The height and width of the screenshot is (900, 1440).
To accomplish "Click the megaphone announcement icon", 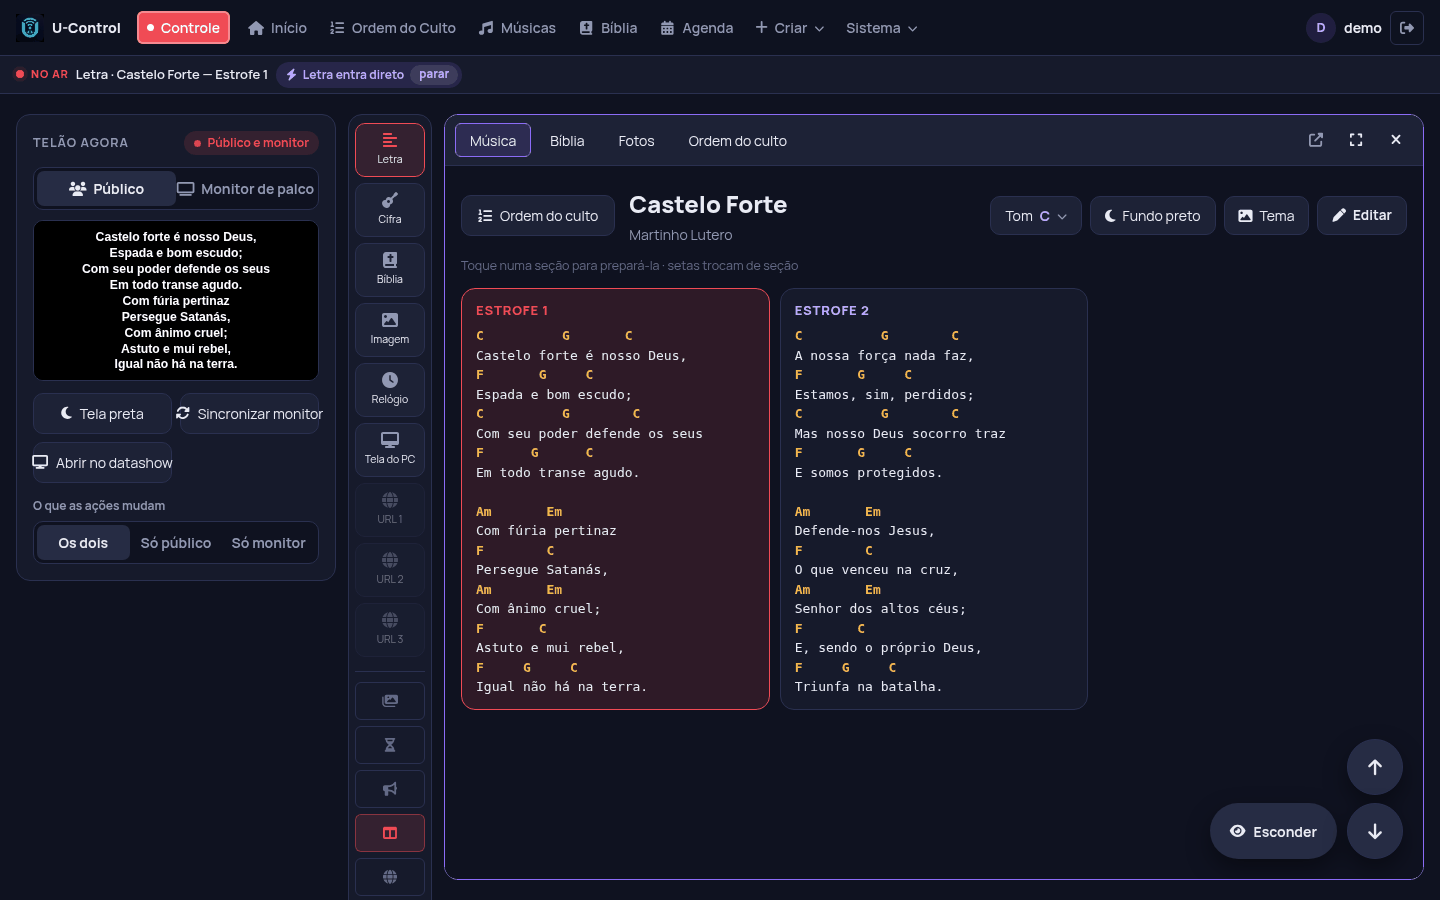I will (x=390, y=789).
